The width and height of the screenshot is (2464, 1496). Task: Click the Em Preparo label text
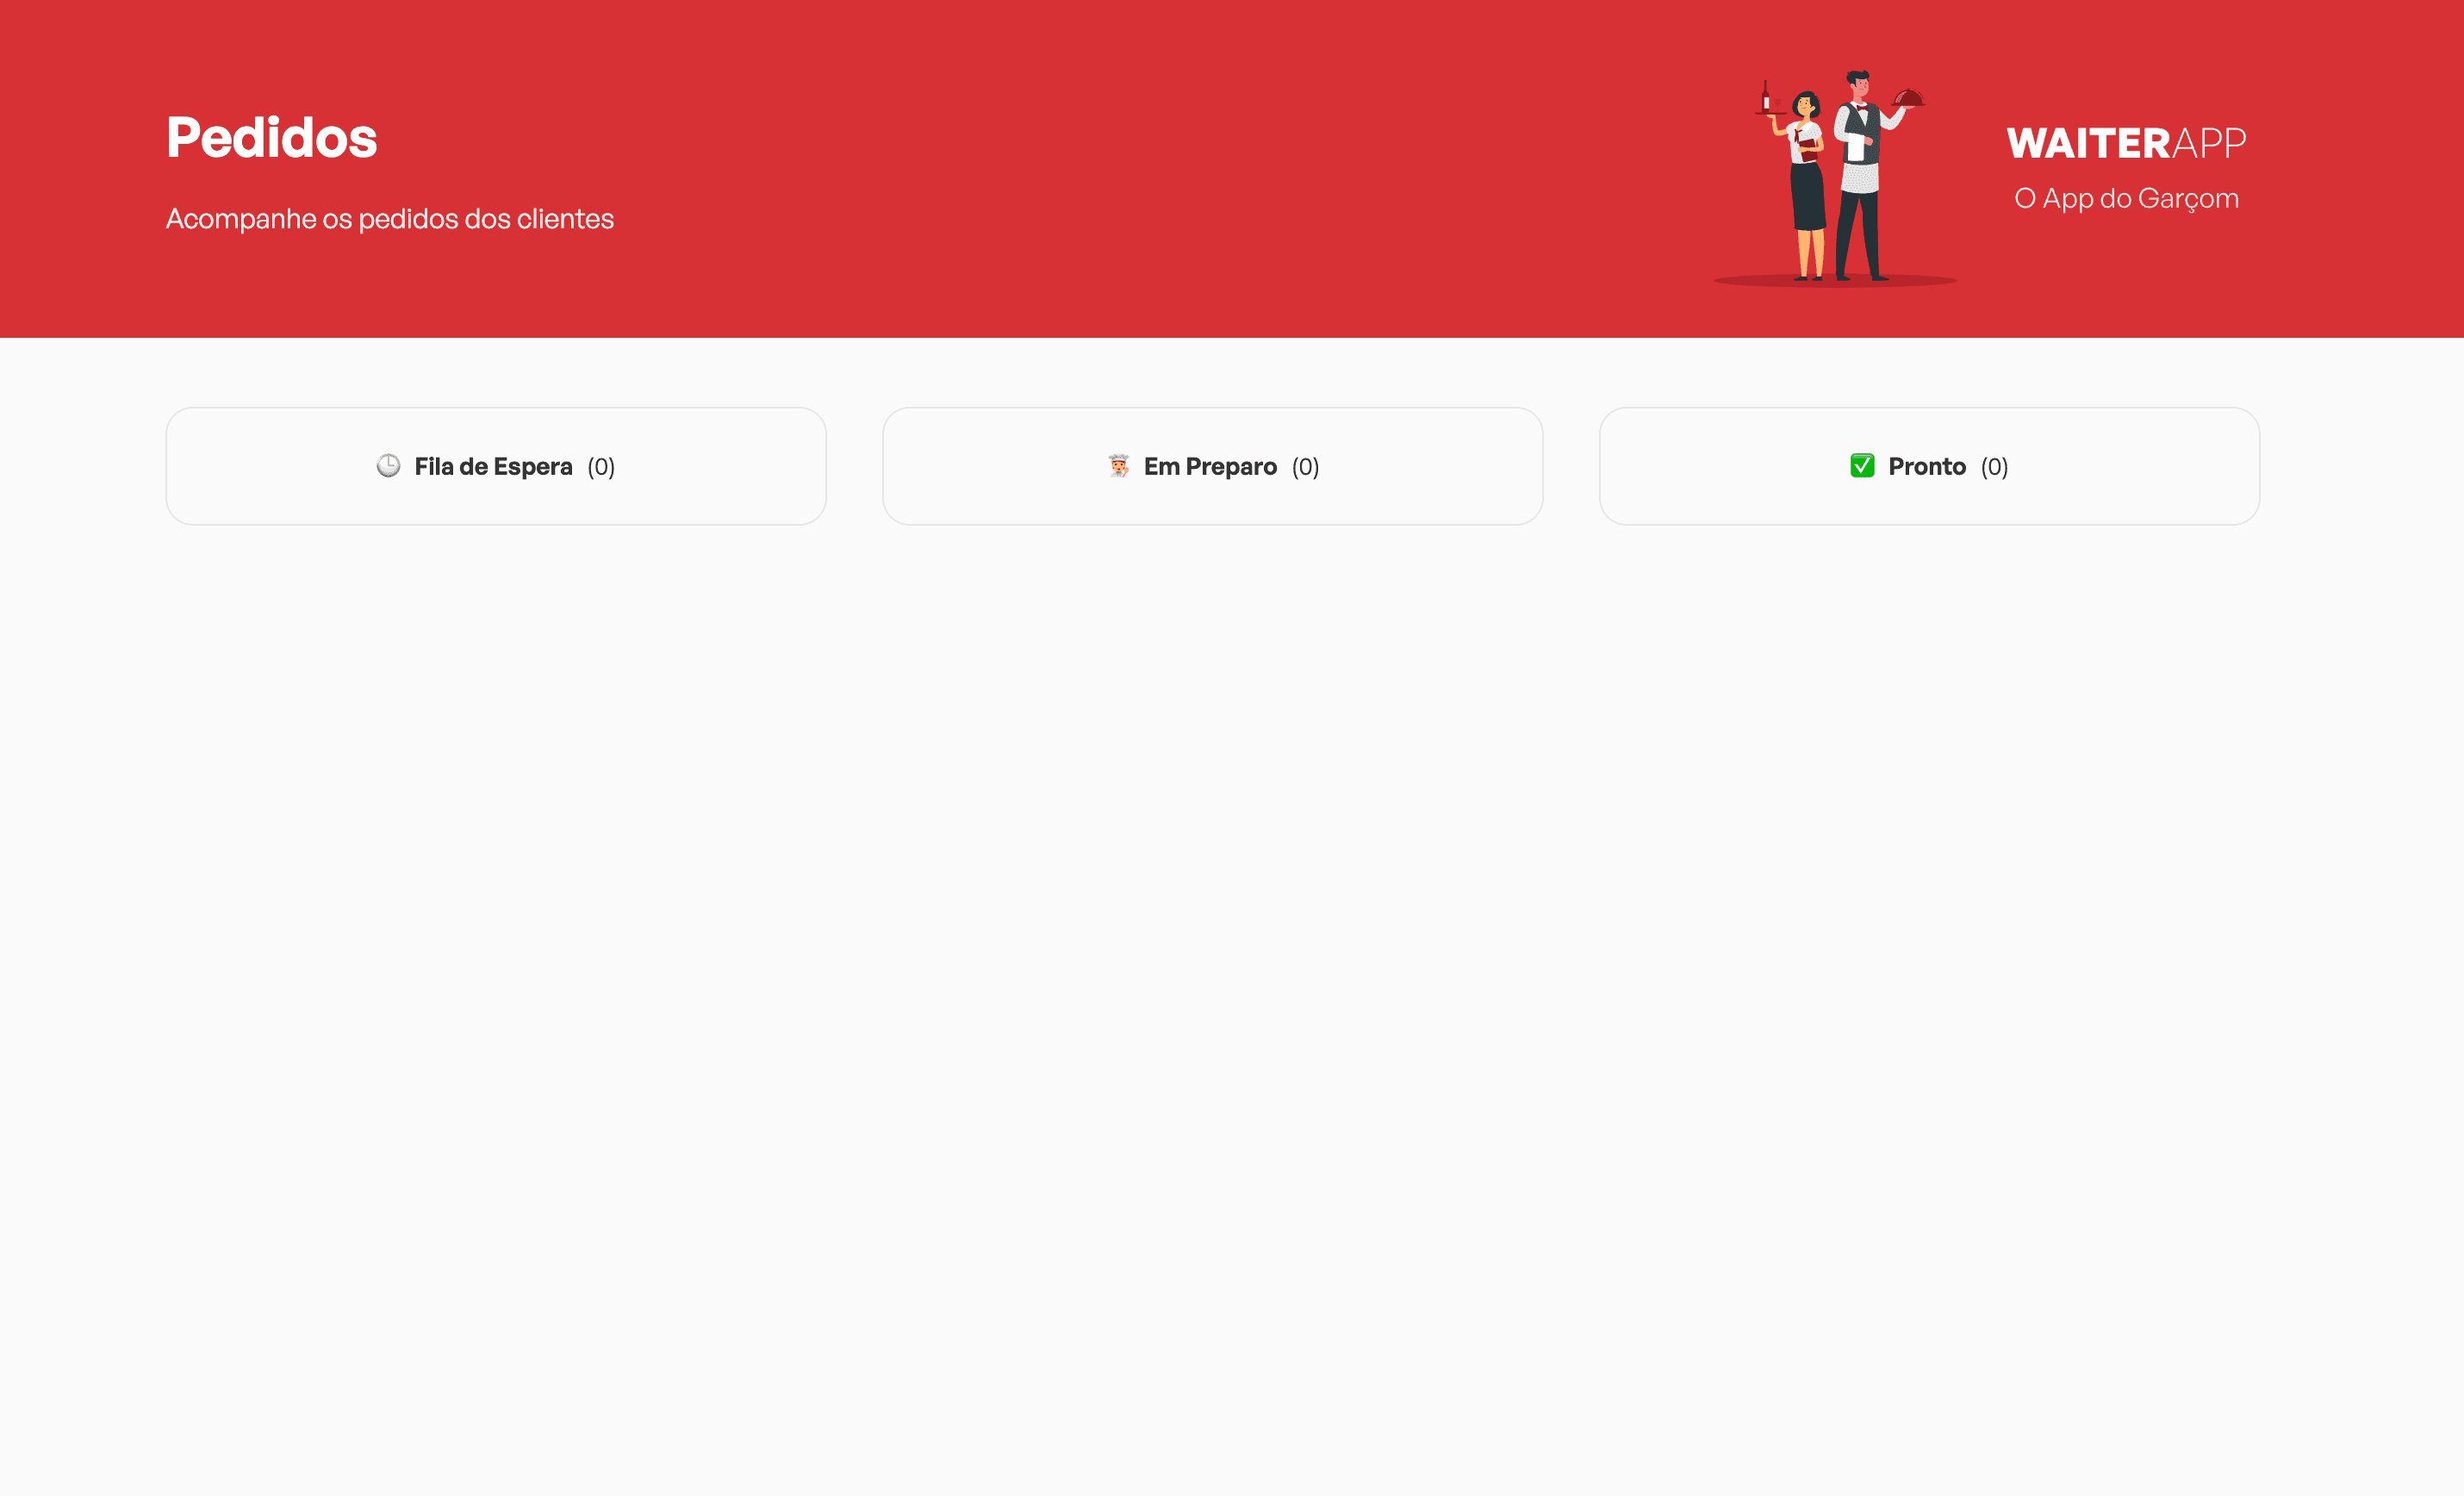click(1210, 467)
